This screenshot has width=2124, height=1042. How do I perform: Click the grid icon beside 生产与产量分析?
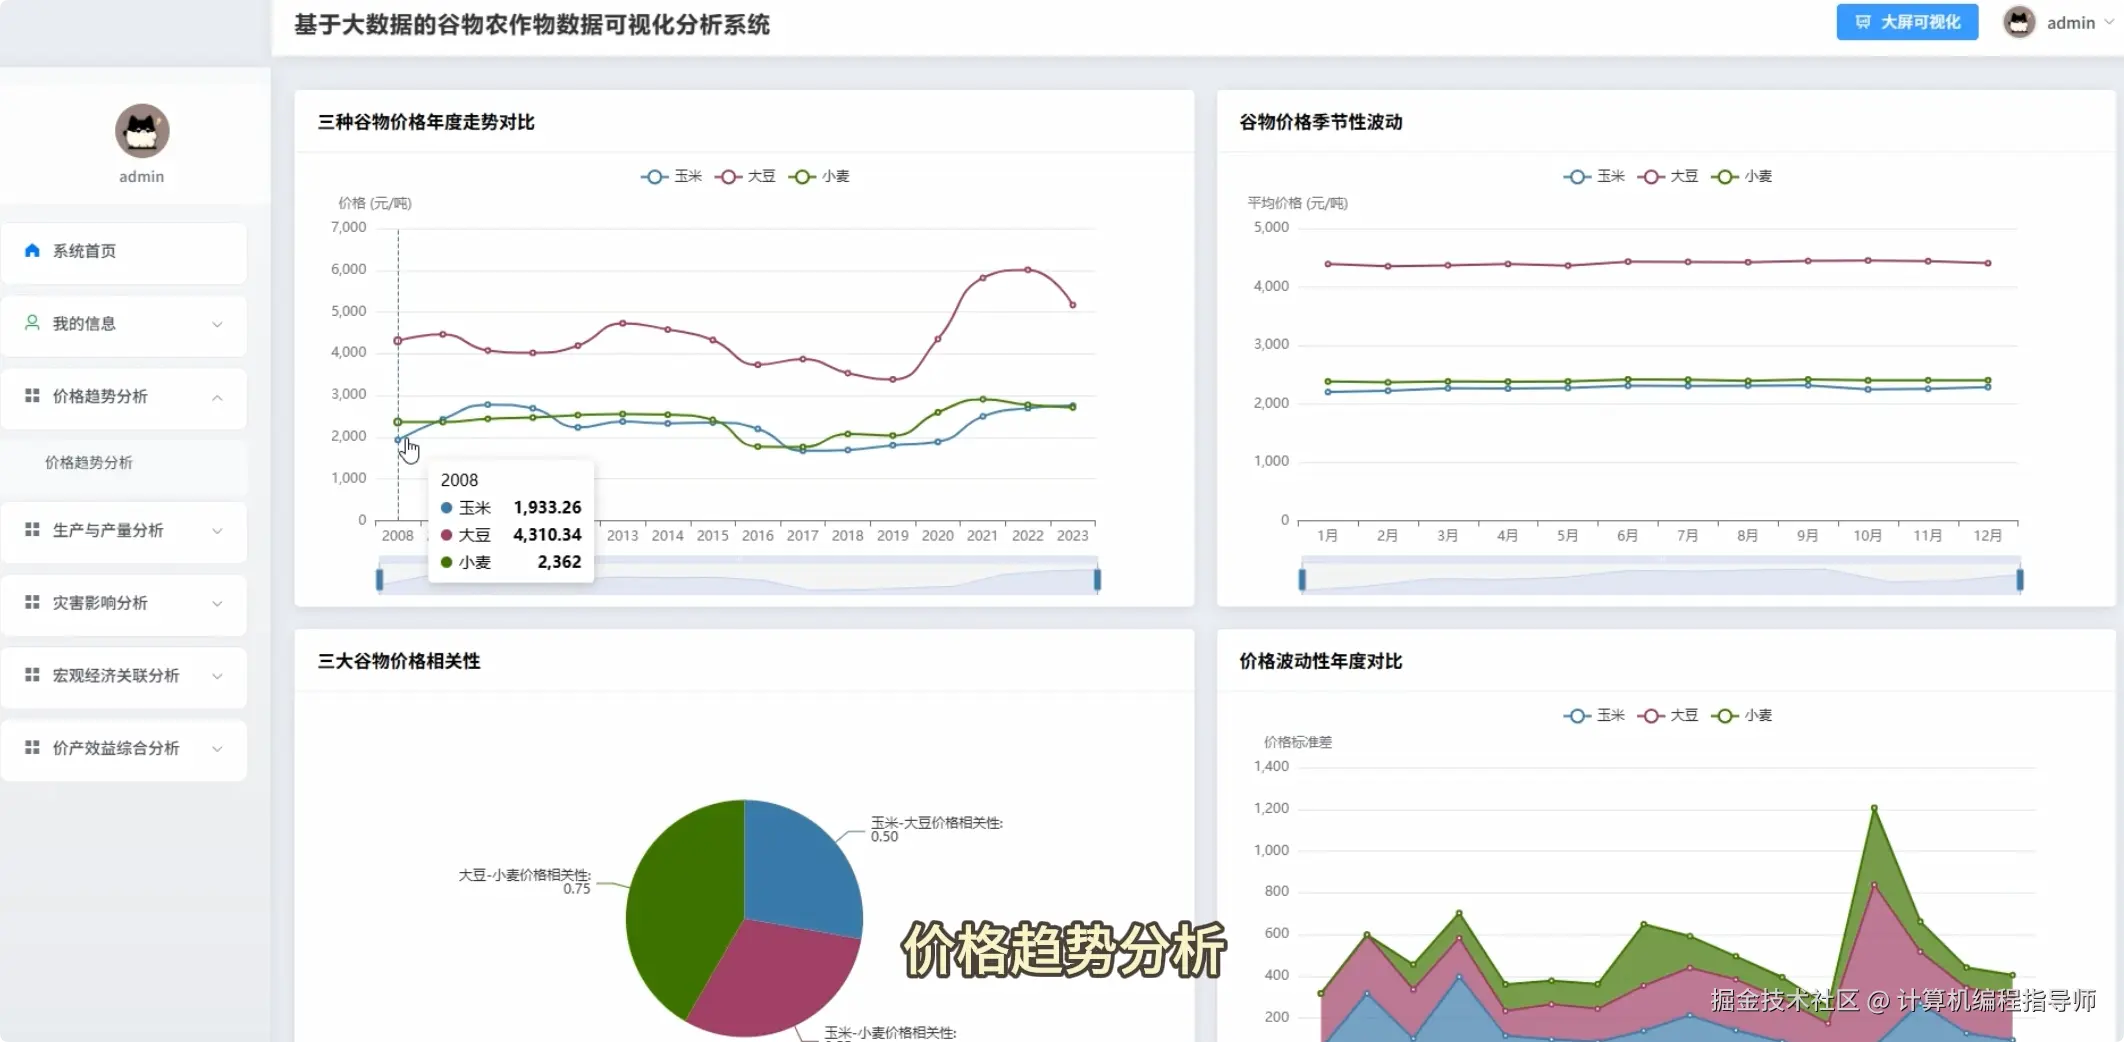coord(31,530)
